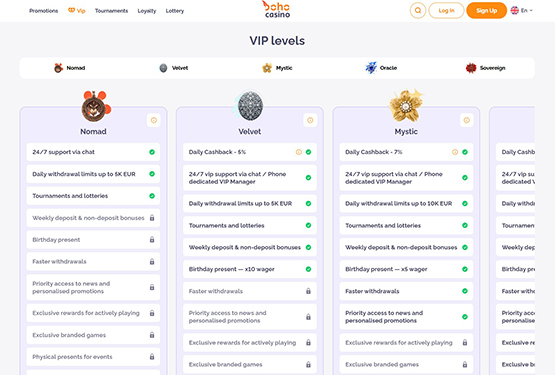This screenshot has width=555, height=375.
Task: Click Mystic 'Tournaments and lotteries' text
Action: (383, 226)
